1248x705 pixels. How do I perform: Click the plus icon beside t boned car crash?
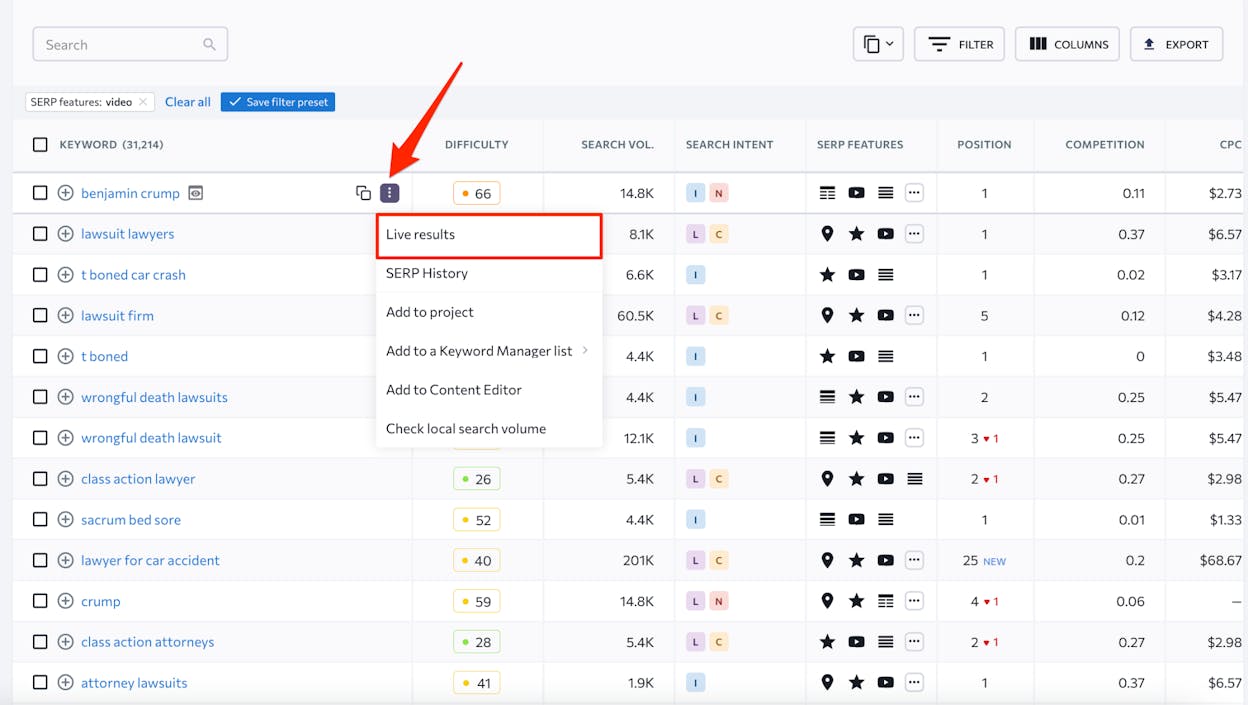click(x=65, y=275)
